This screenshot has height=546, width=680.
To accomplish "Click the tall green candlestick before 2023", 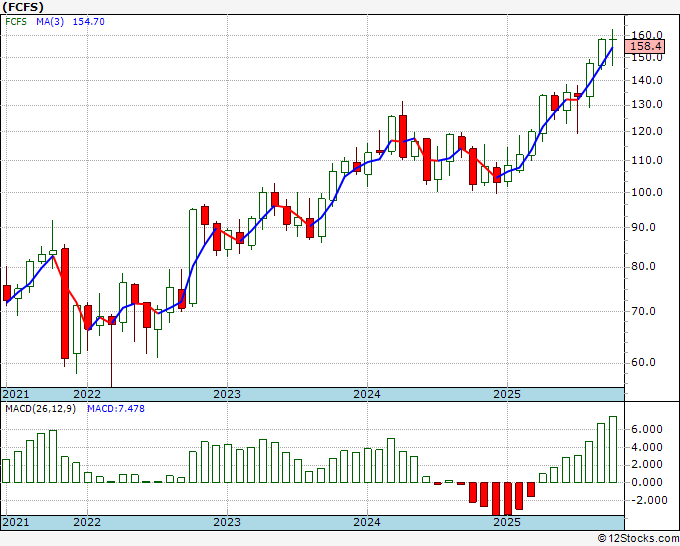I will pyautogui.click(x=193, y=257).
